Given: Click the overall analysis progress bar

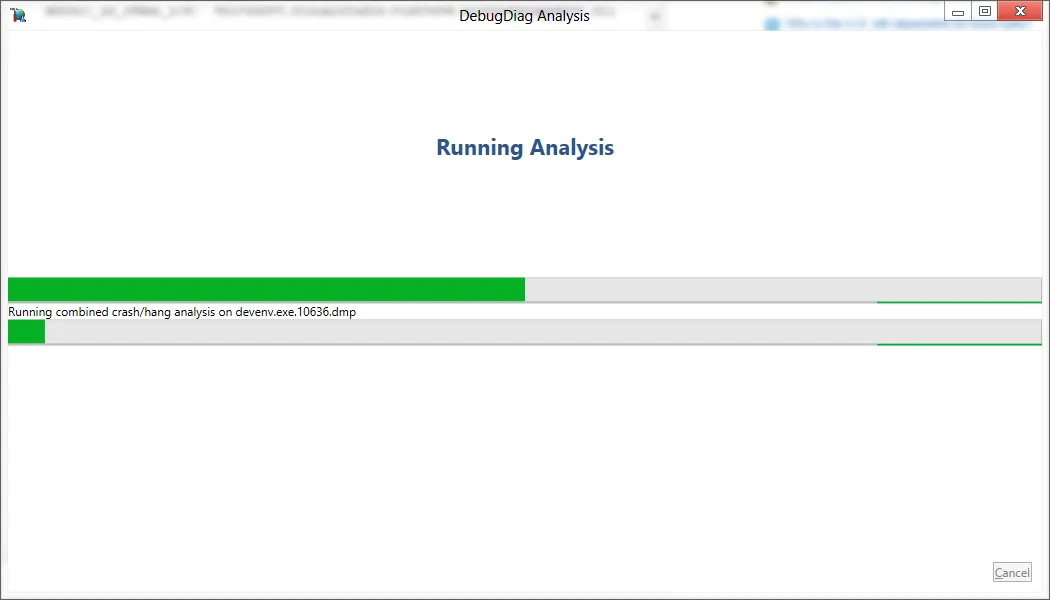Looking at the screenshot, I should pos(524,289).
